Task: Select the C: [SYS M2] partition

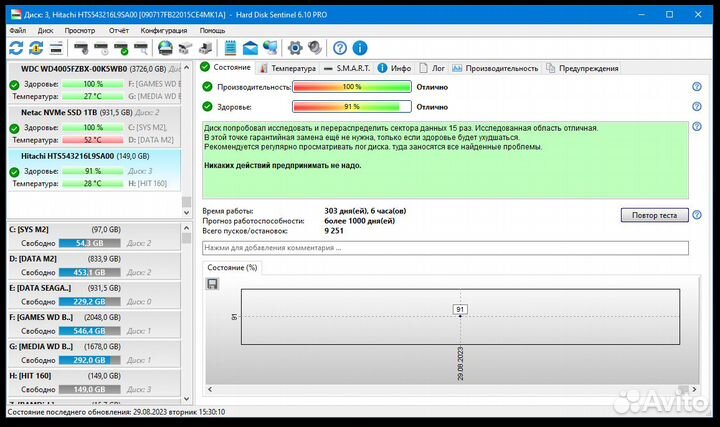Action: [95, 236]
